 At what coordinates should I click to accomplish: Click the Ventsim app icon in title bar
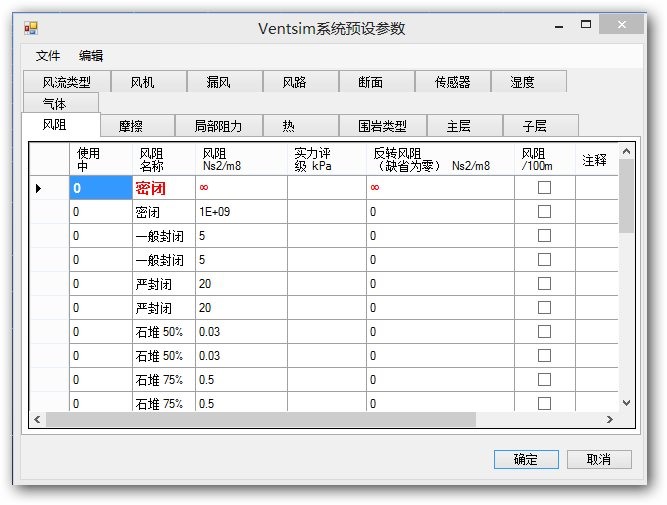(x=31, y=29)
